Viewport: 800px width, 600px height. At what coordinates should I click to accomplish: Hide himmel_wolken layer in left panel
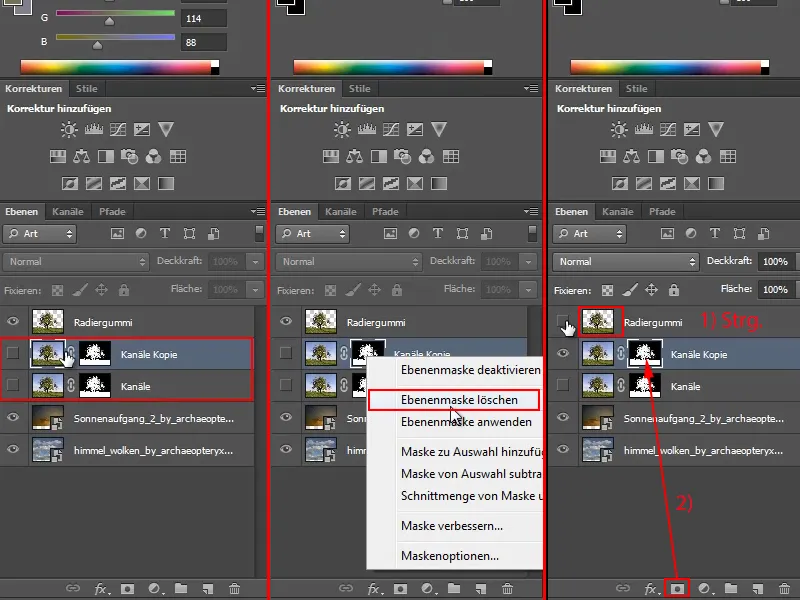tap(13, 449)
